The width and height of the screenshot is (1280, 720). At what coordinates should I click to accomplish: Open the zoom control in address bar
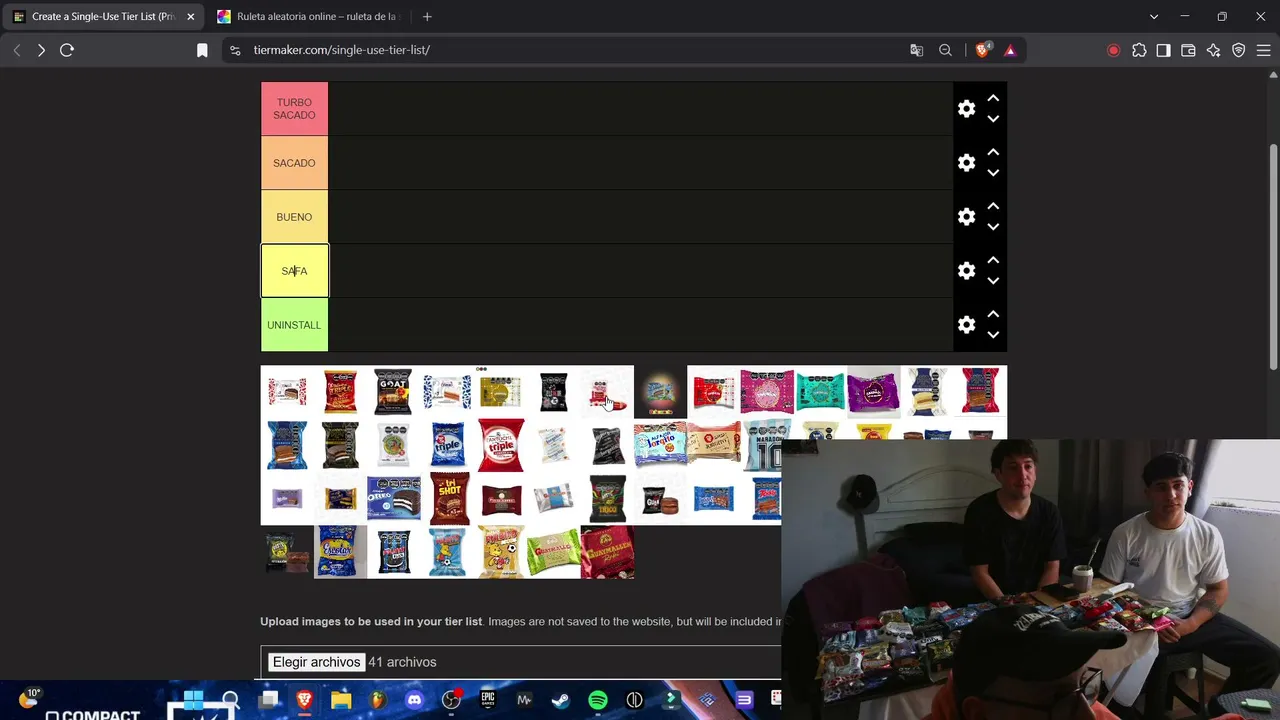point(945,50)
